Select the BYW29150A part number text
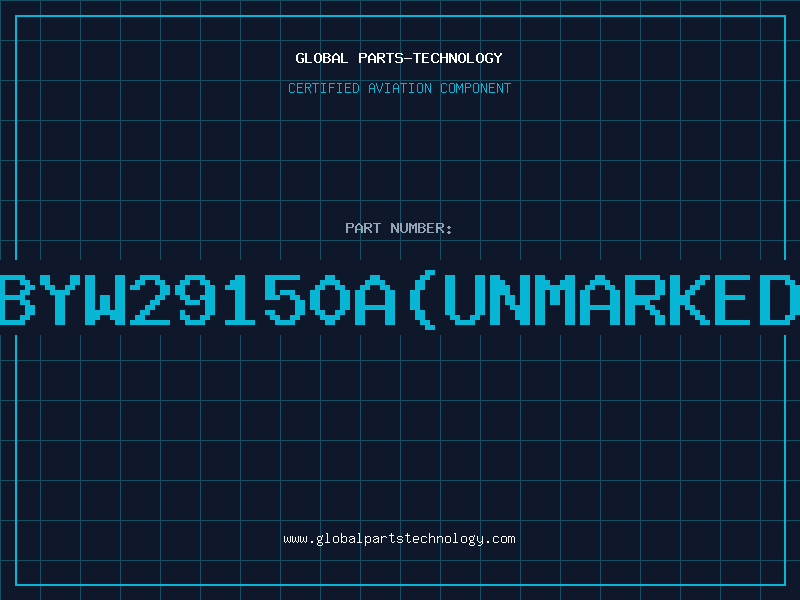 198,299
